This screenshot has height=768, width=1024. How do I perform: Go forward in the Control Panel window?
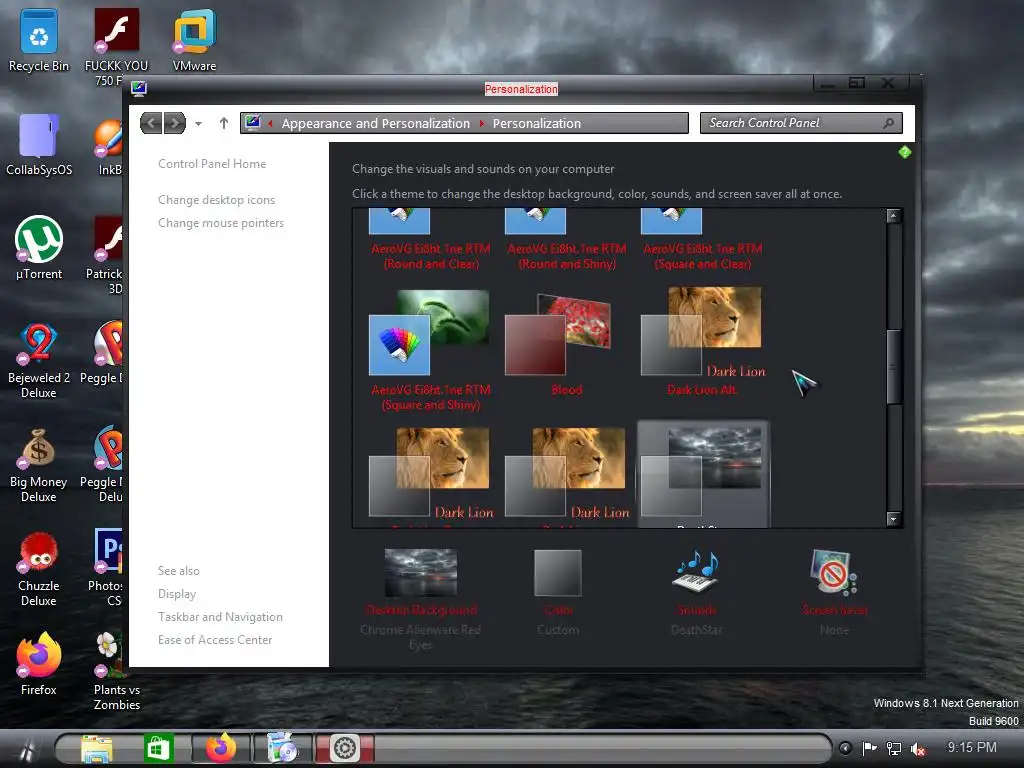pyautogui.click(x=174, y=123)
